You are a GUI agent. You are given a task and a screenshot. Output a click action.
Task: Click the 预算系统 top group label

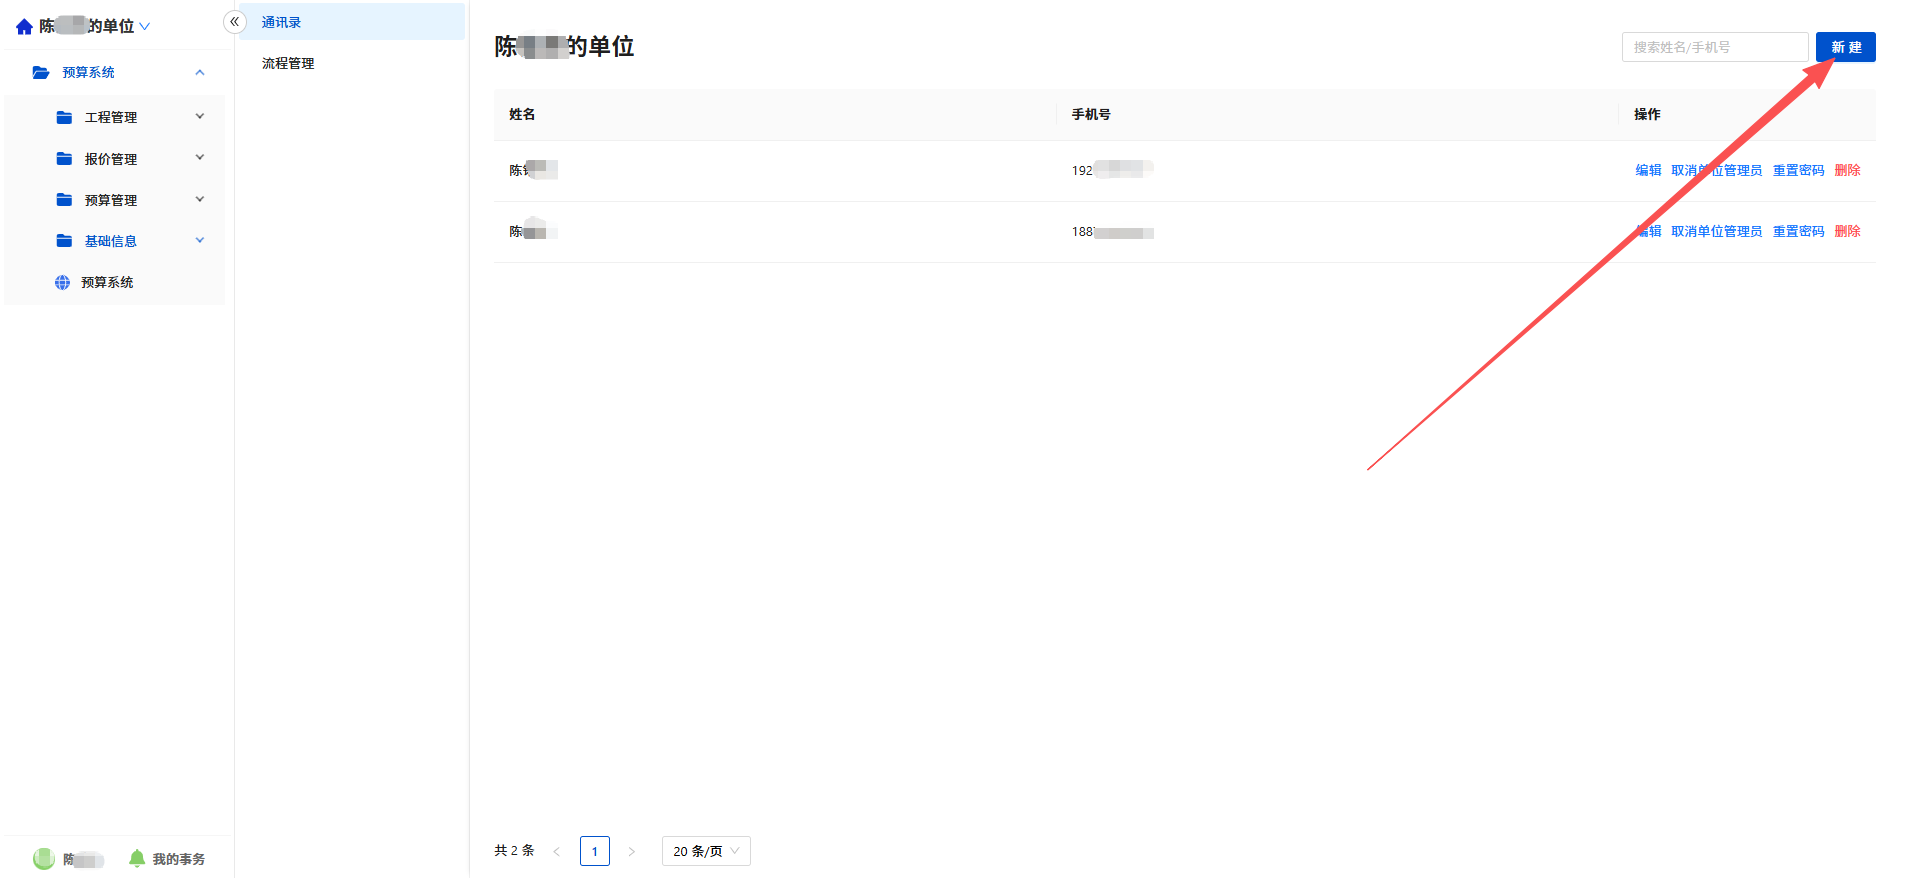pos(88,72)
